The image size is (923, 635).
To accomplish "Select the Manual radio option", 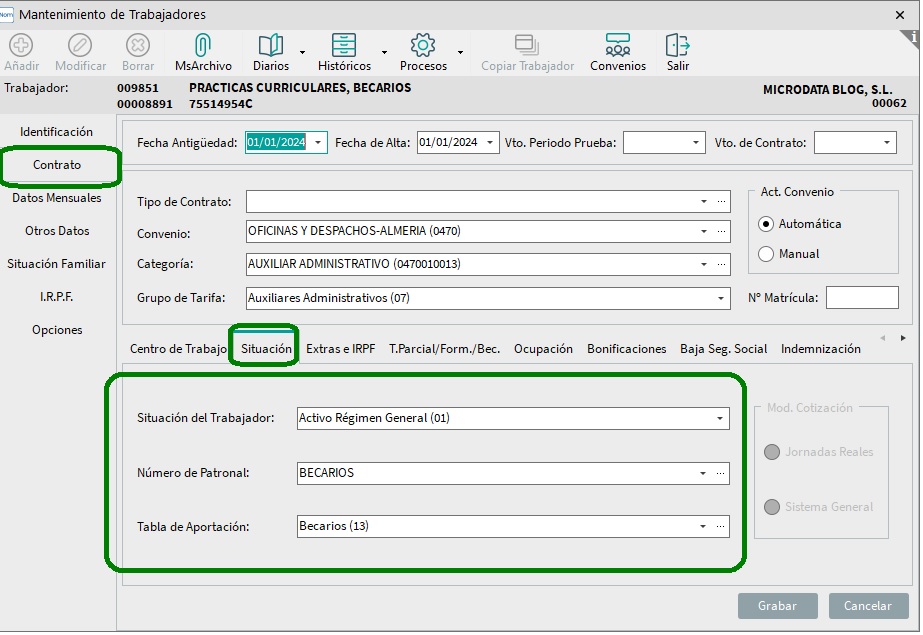I will coord(767,254).
